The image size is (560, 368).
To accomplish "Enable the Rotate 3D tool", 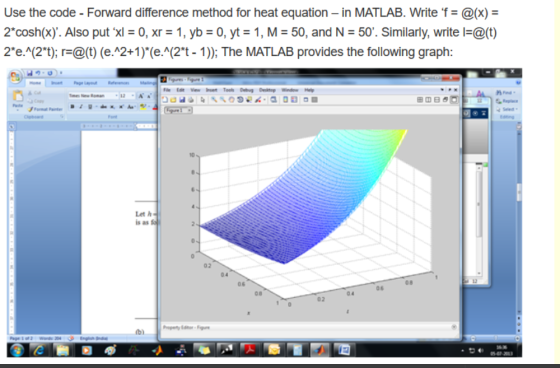I will click(240, 100).
